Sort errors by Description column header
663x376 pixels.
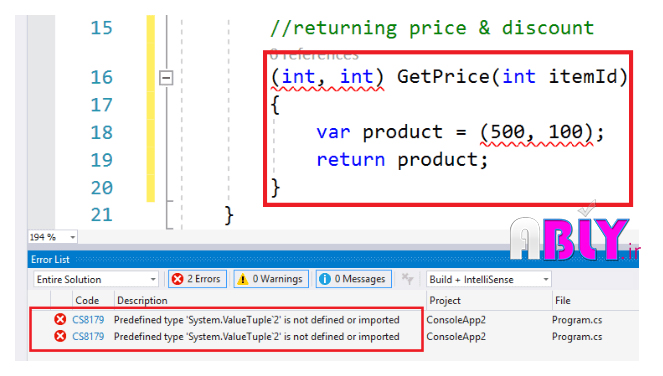click(142, 300)
